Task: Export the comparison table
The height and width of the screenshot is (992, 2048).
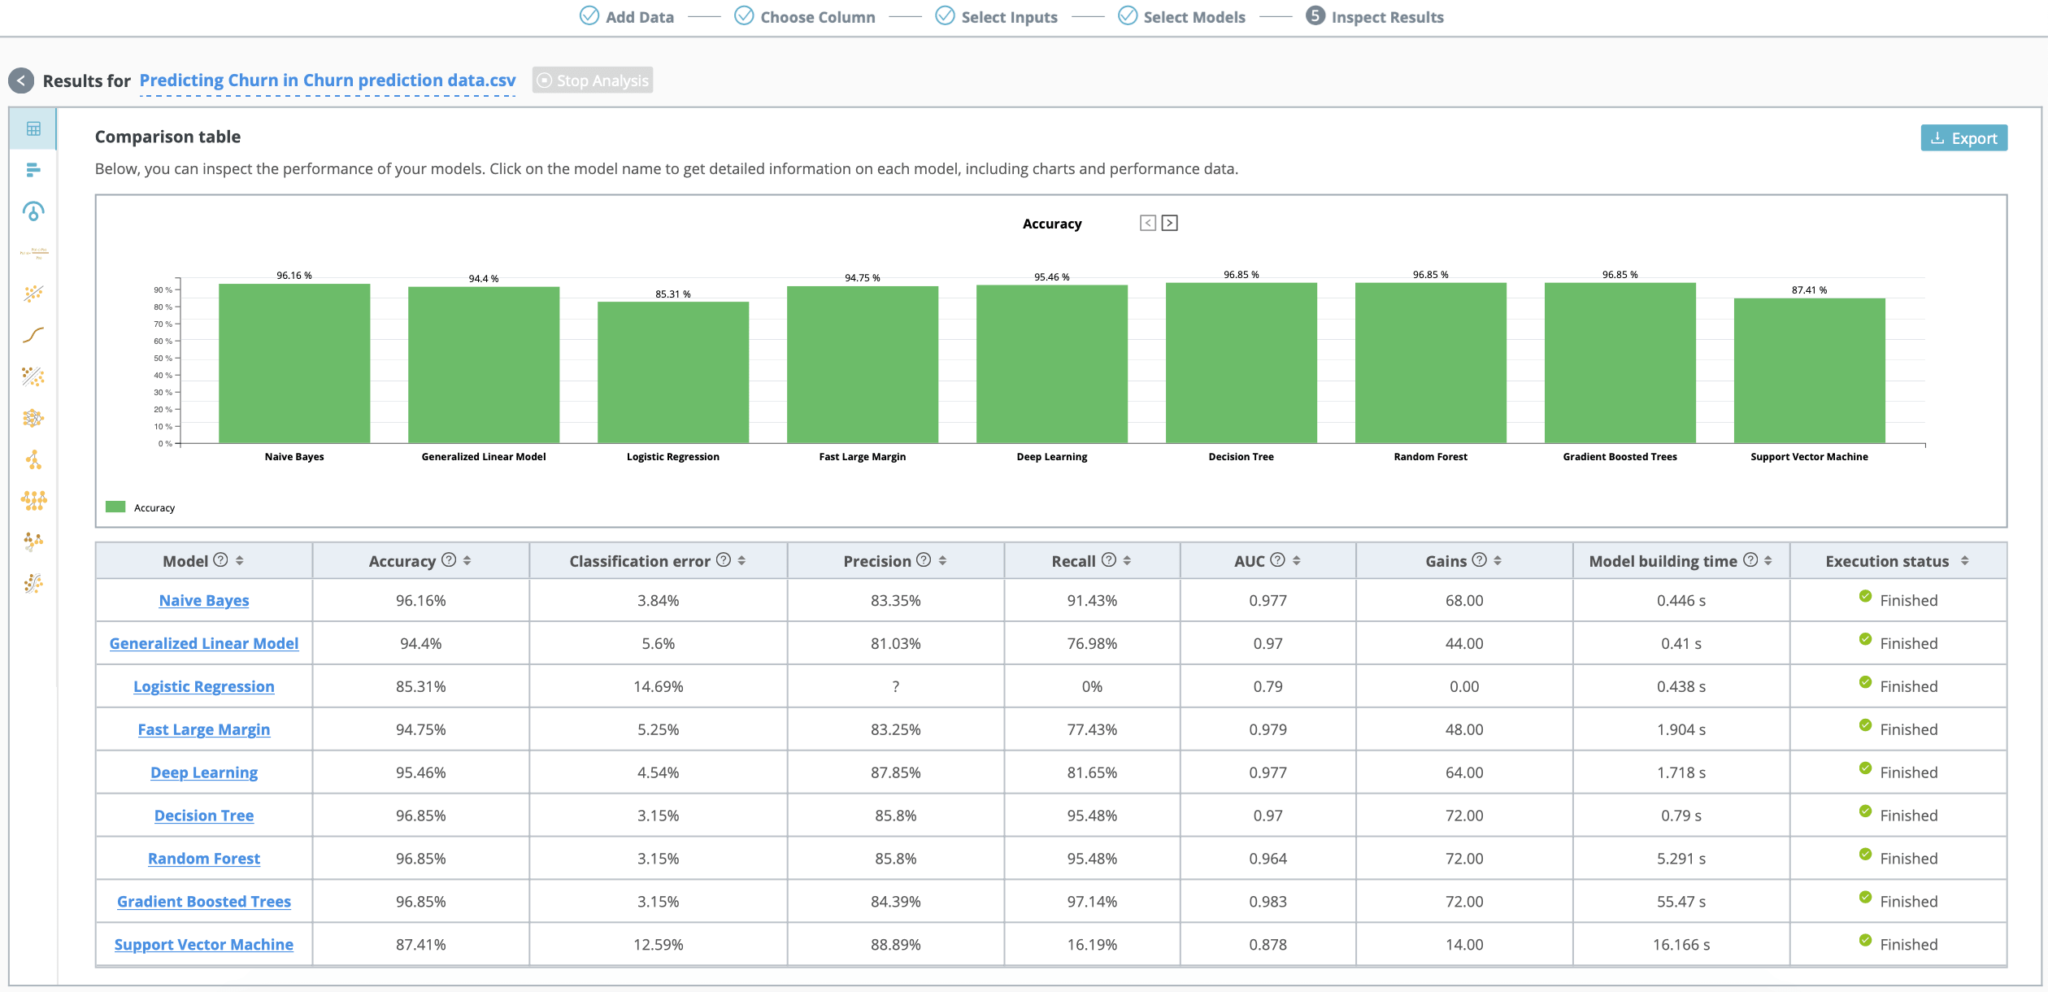Action: (1963, 137)
